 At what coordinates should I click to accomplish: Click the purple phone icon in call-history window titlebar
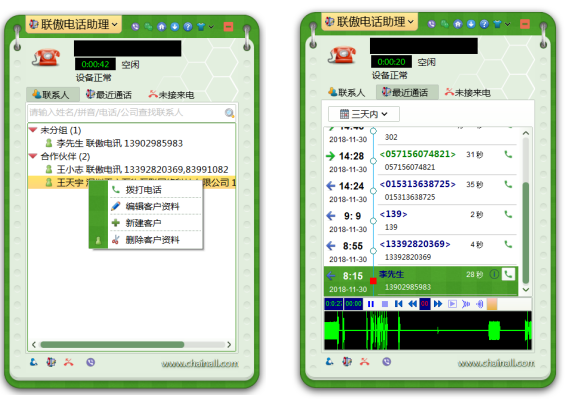[x=431, y=24]
